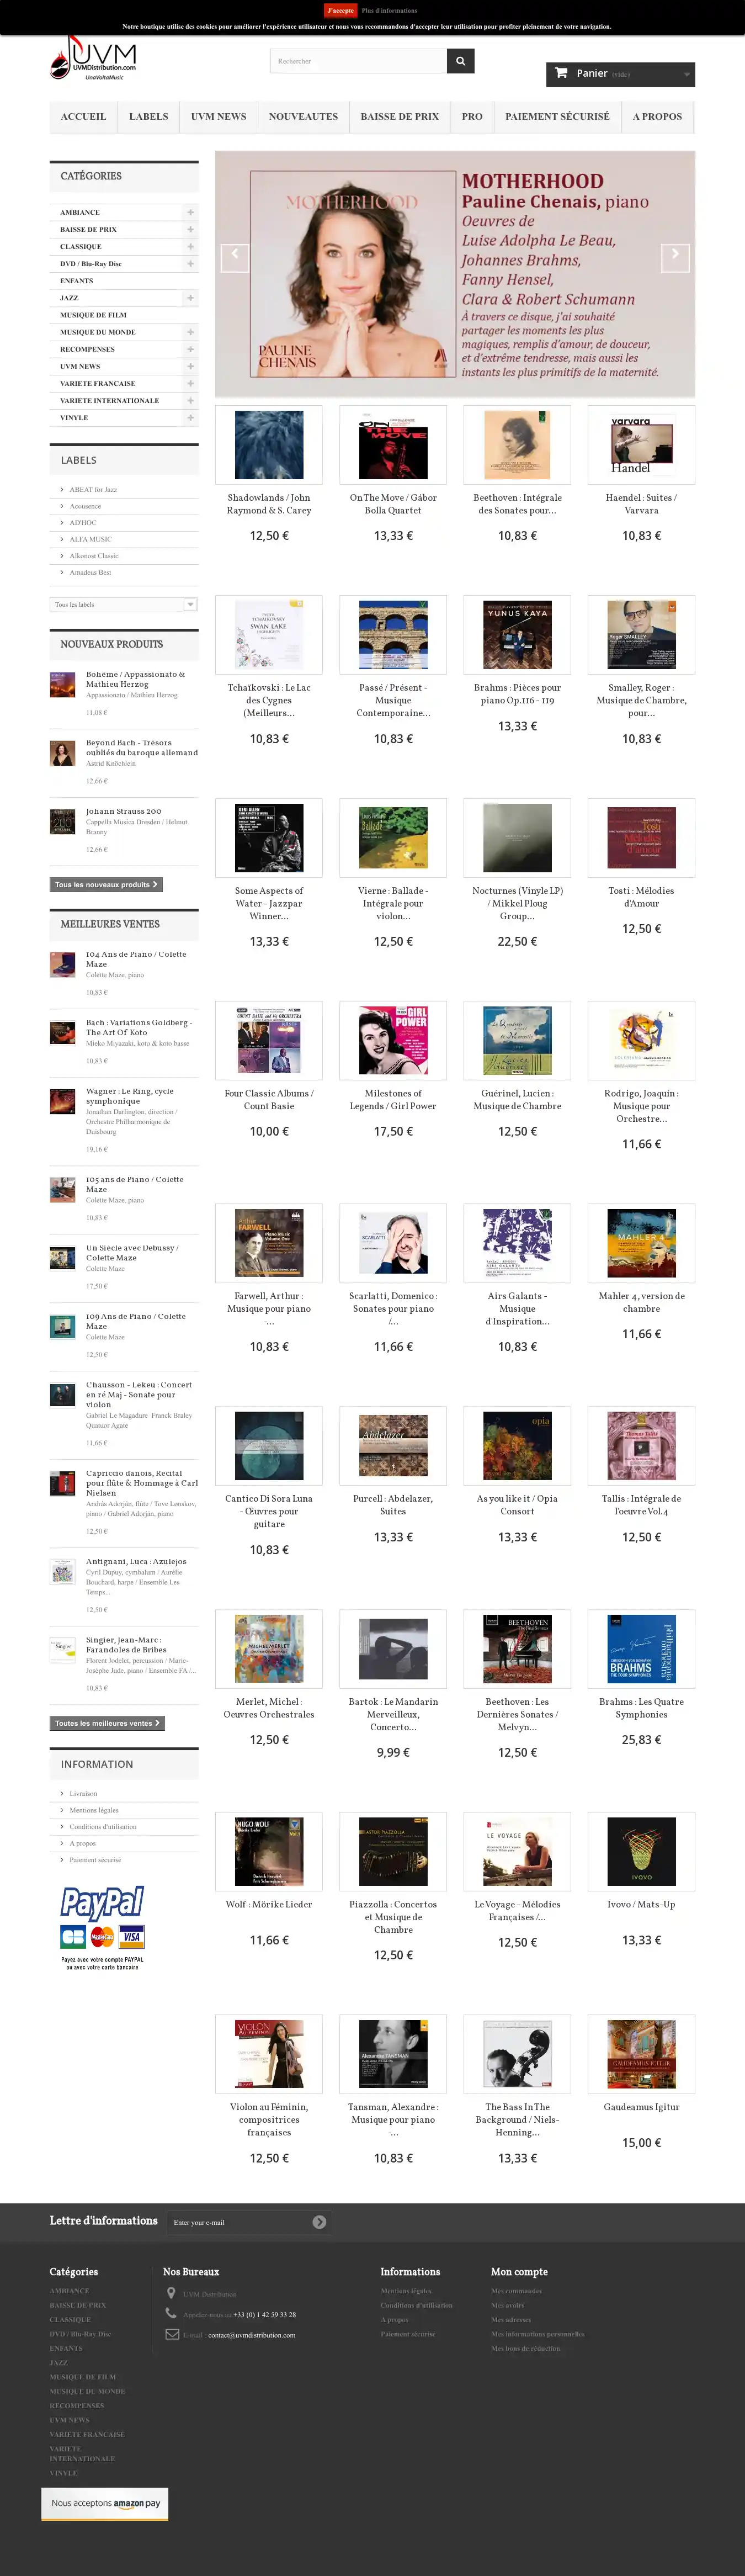Go to previous slide with left arrow
Screen dimensions: 745x2576
pyautogui.click(x=234, y=257)
